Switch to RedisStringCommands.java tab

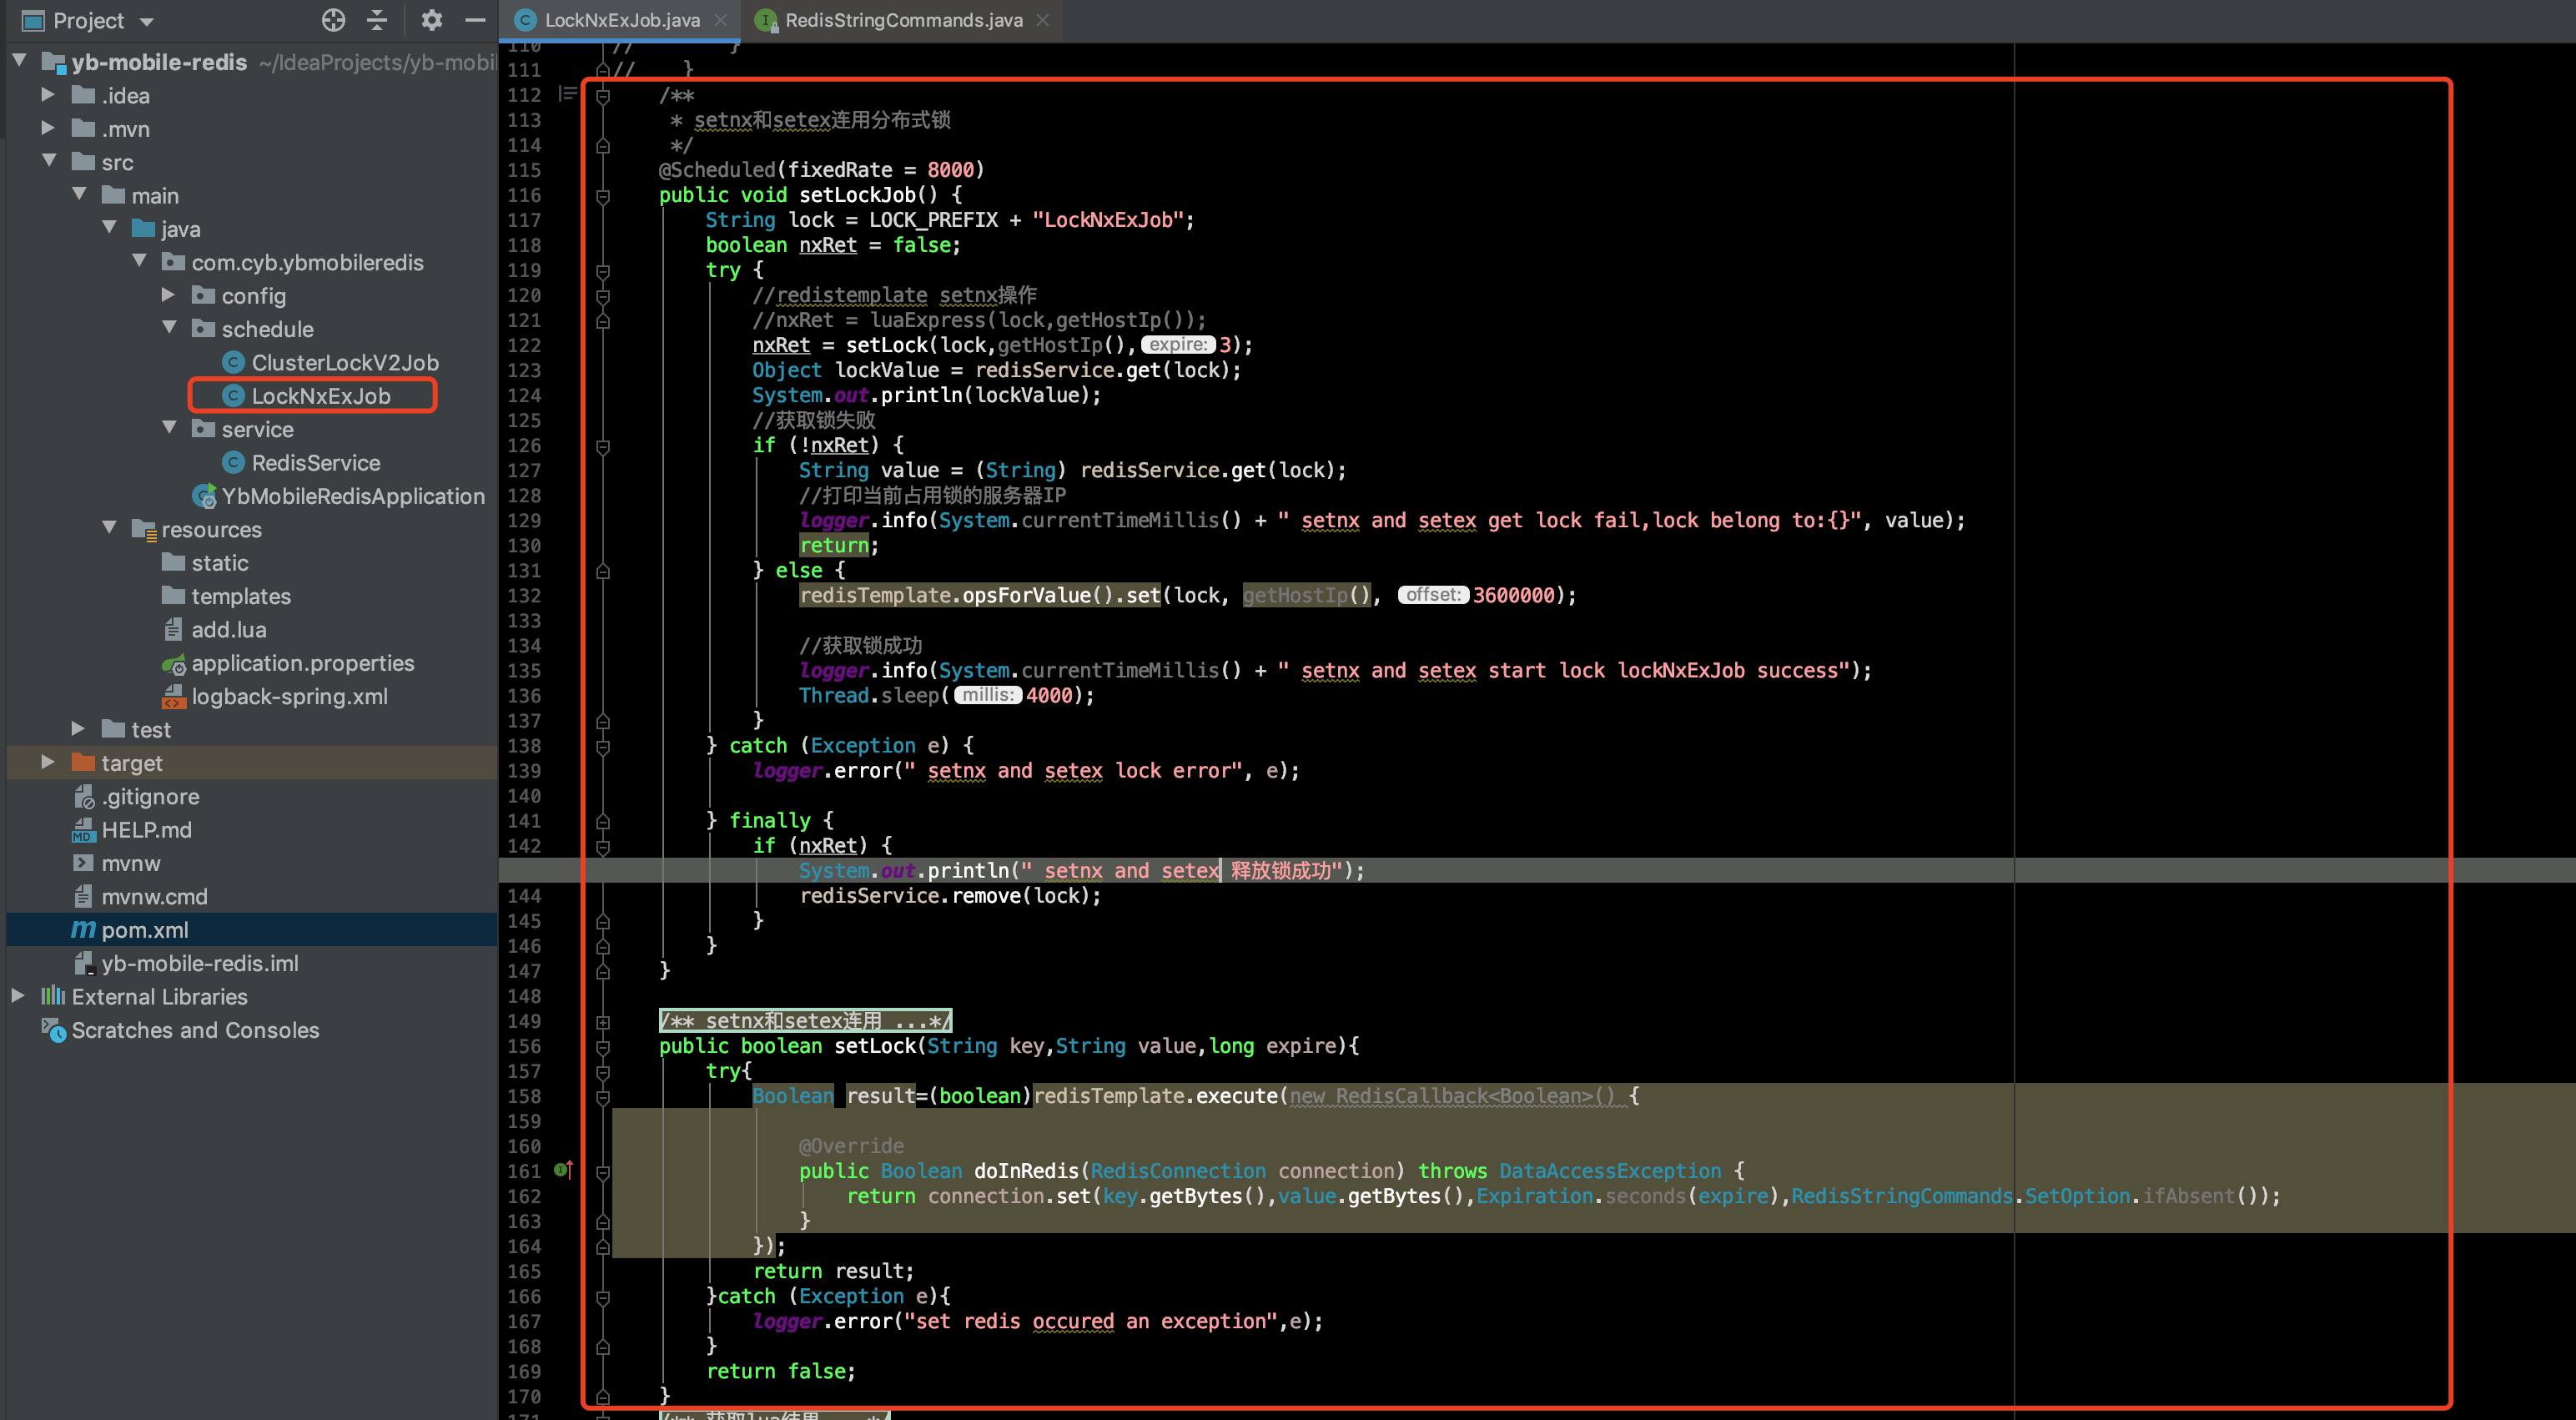pos(903,20)
